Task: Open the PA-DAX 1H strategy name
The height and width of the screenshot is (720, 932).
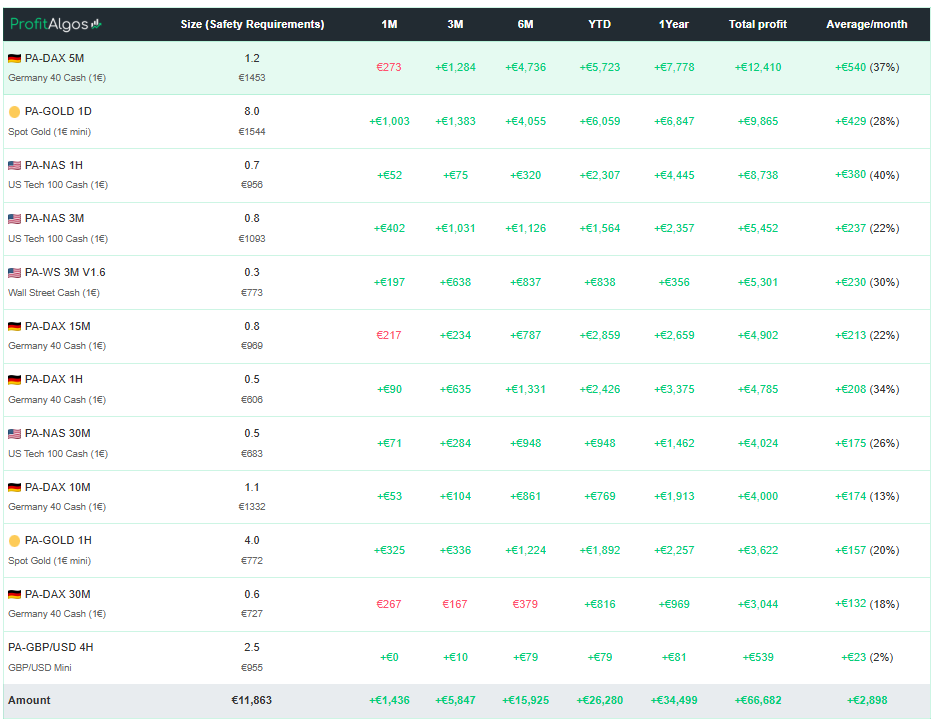Action: 54,379
